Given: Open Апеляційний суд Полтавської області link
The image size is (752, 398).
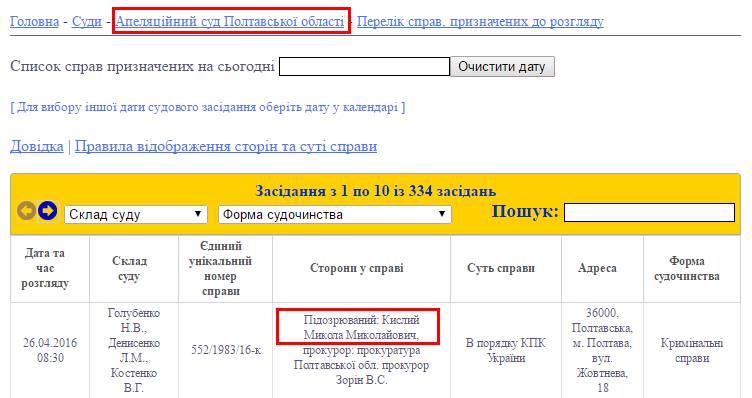Looking at the screenshot, I should (x=230, y=22).
